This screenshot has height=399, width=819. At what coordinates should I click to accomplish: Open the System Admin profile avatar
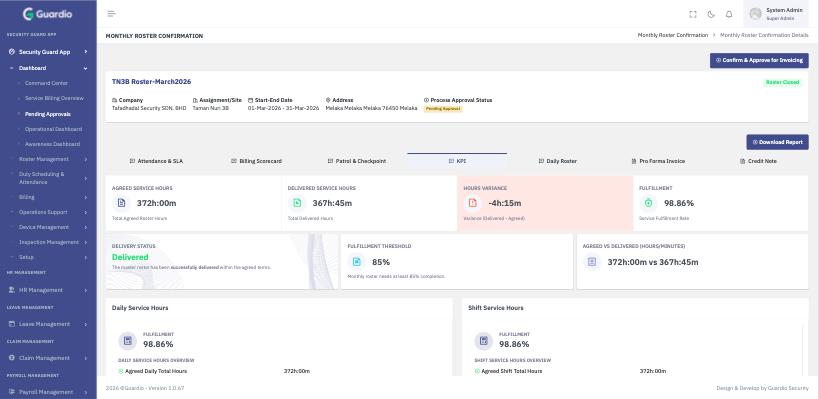click(755, 14)
